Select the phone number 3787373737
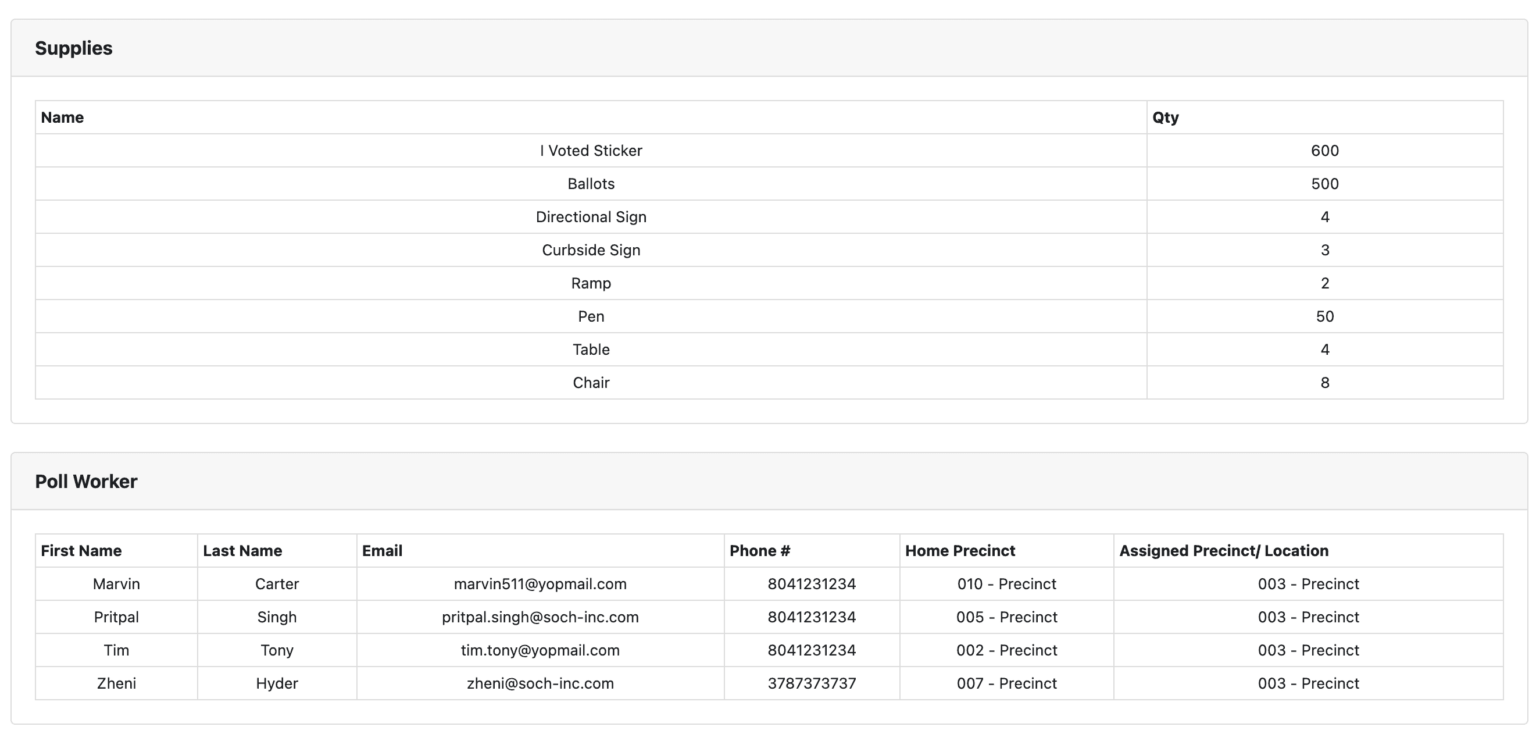Viewport: 1536px width, 748px height. pos(811,683)
